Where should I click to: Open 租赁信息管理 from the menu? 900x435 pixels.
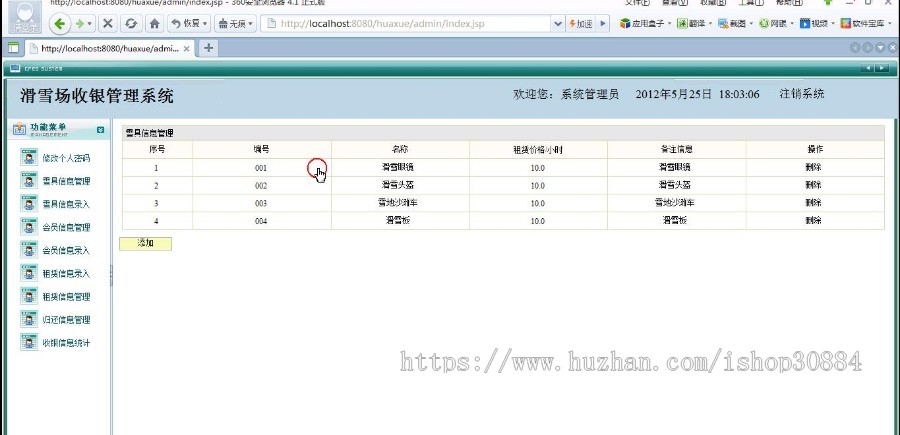coord(66,297)
